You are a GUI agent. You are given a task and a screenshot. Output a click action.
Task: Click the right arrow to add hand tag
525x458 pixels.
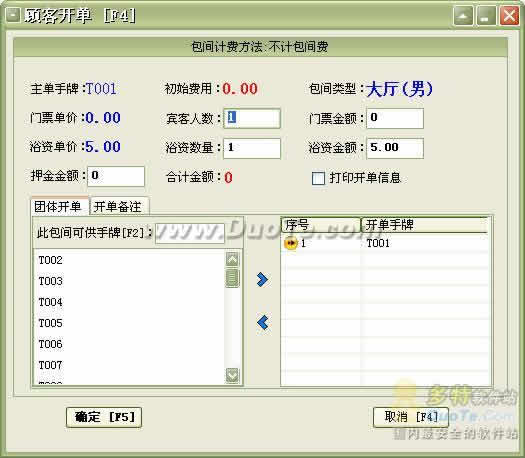pyautogui.click(x=262, y=280)
